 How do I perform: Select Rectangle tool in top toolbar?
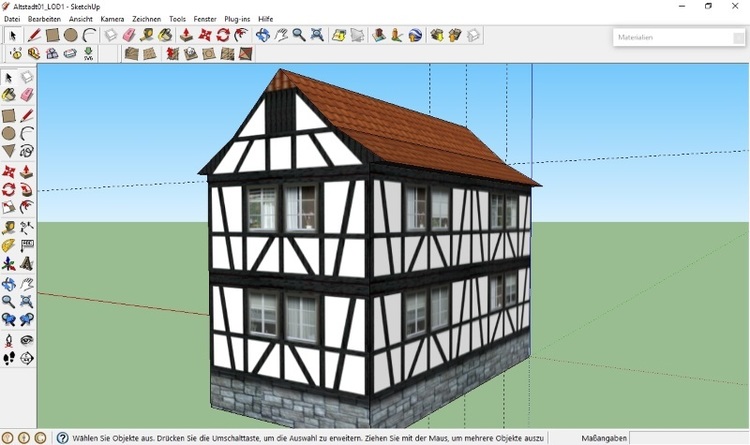coord(52,35)
